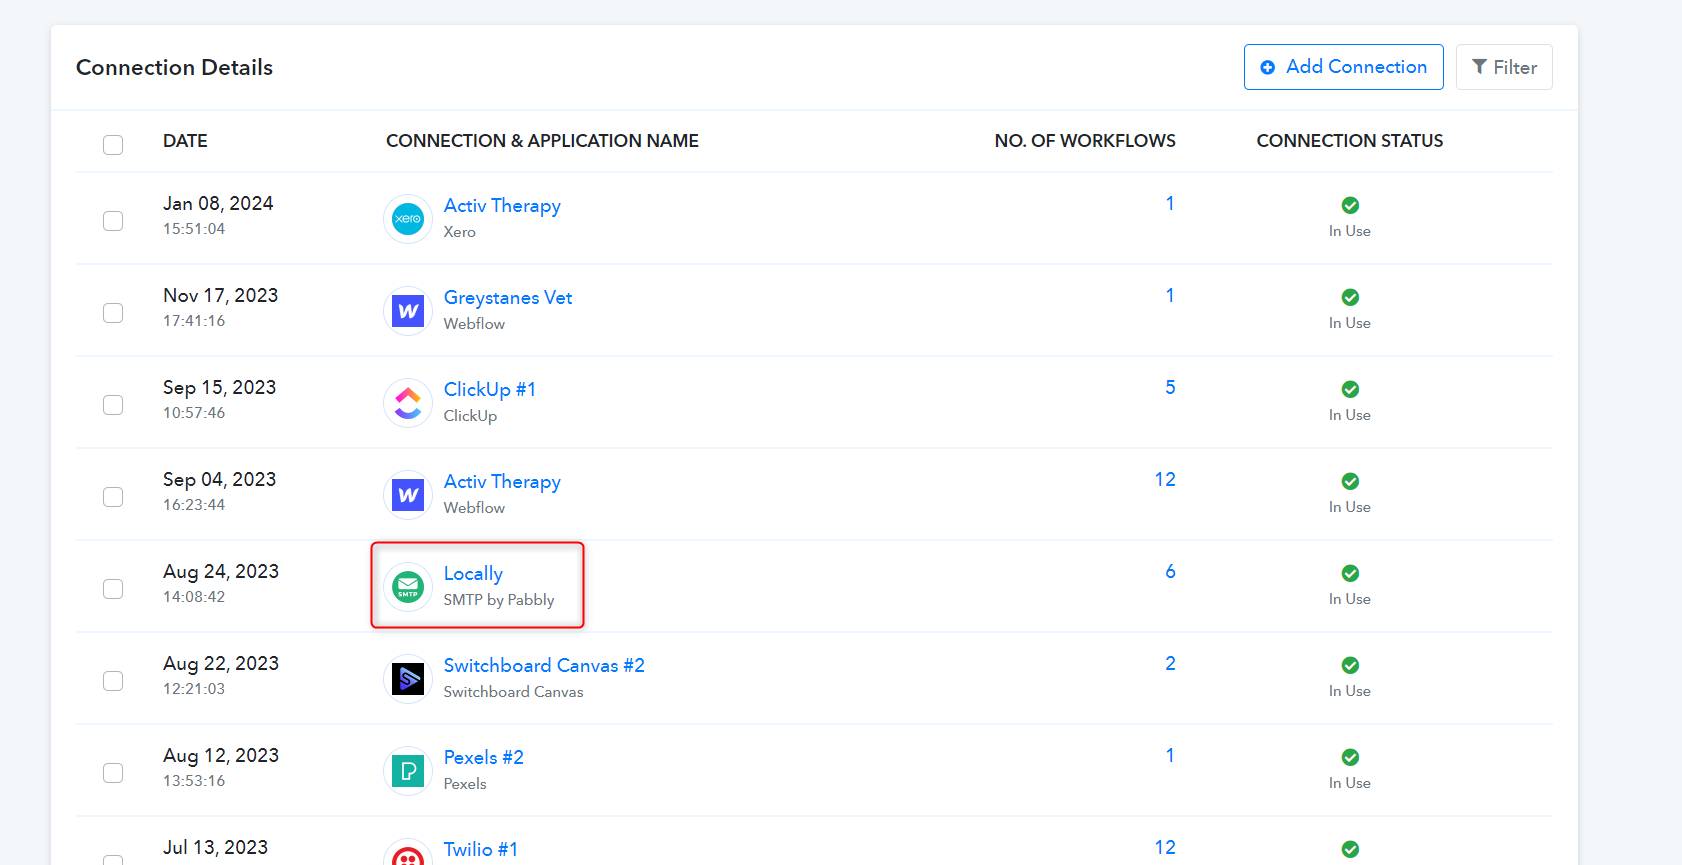Open the Twilio #1 connection link
The image size is (1682, 865).
click(x=481, y=849)
